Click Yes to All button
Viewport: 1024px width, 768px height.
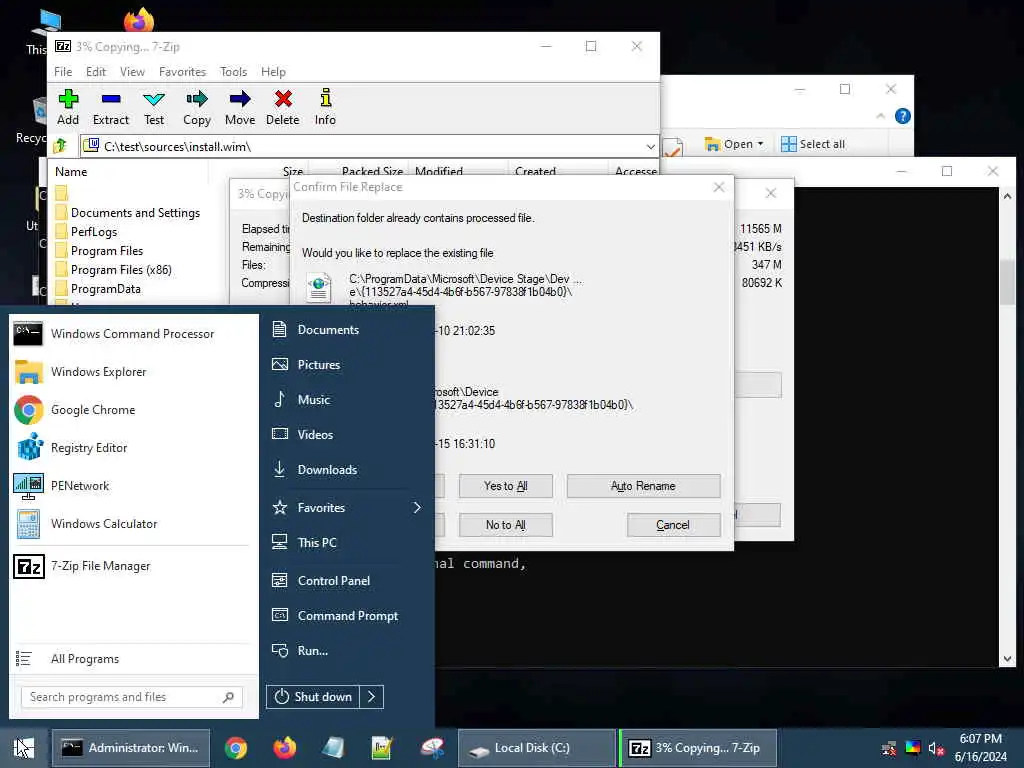pyautogui.click(x=505, y=486)
